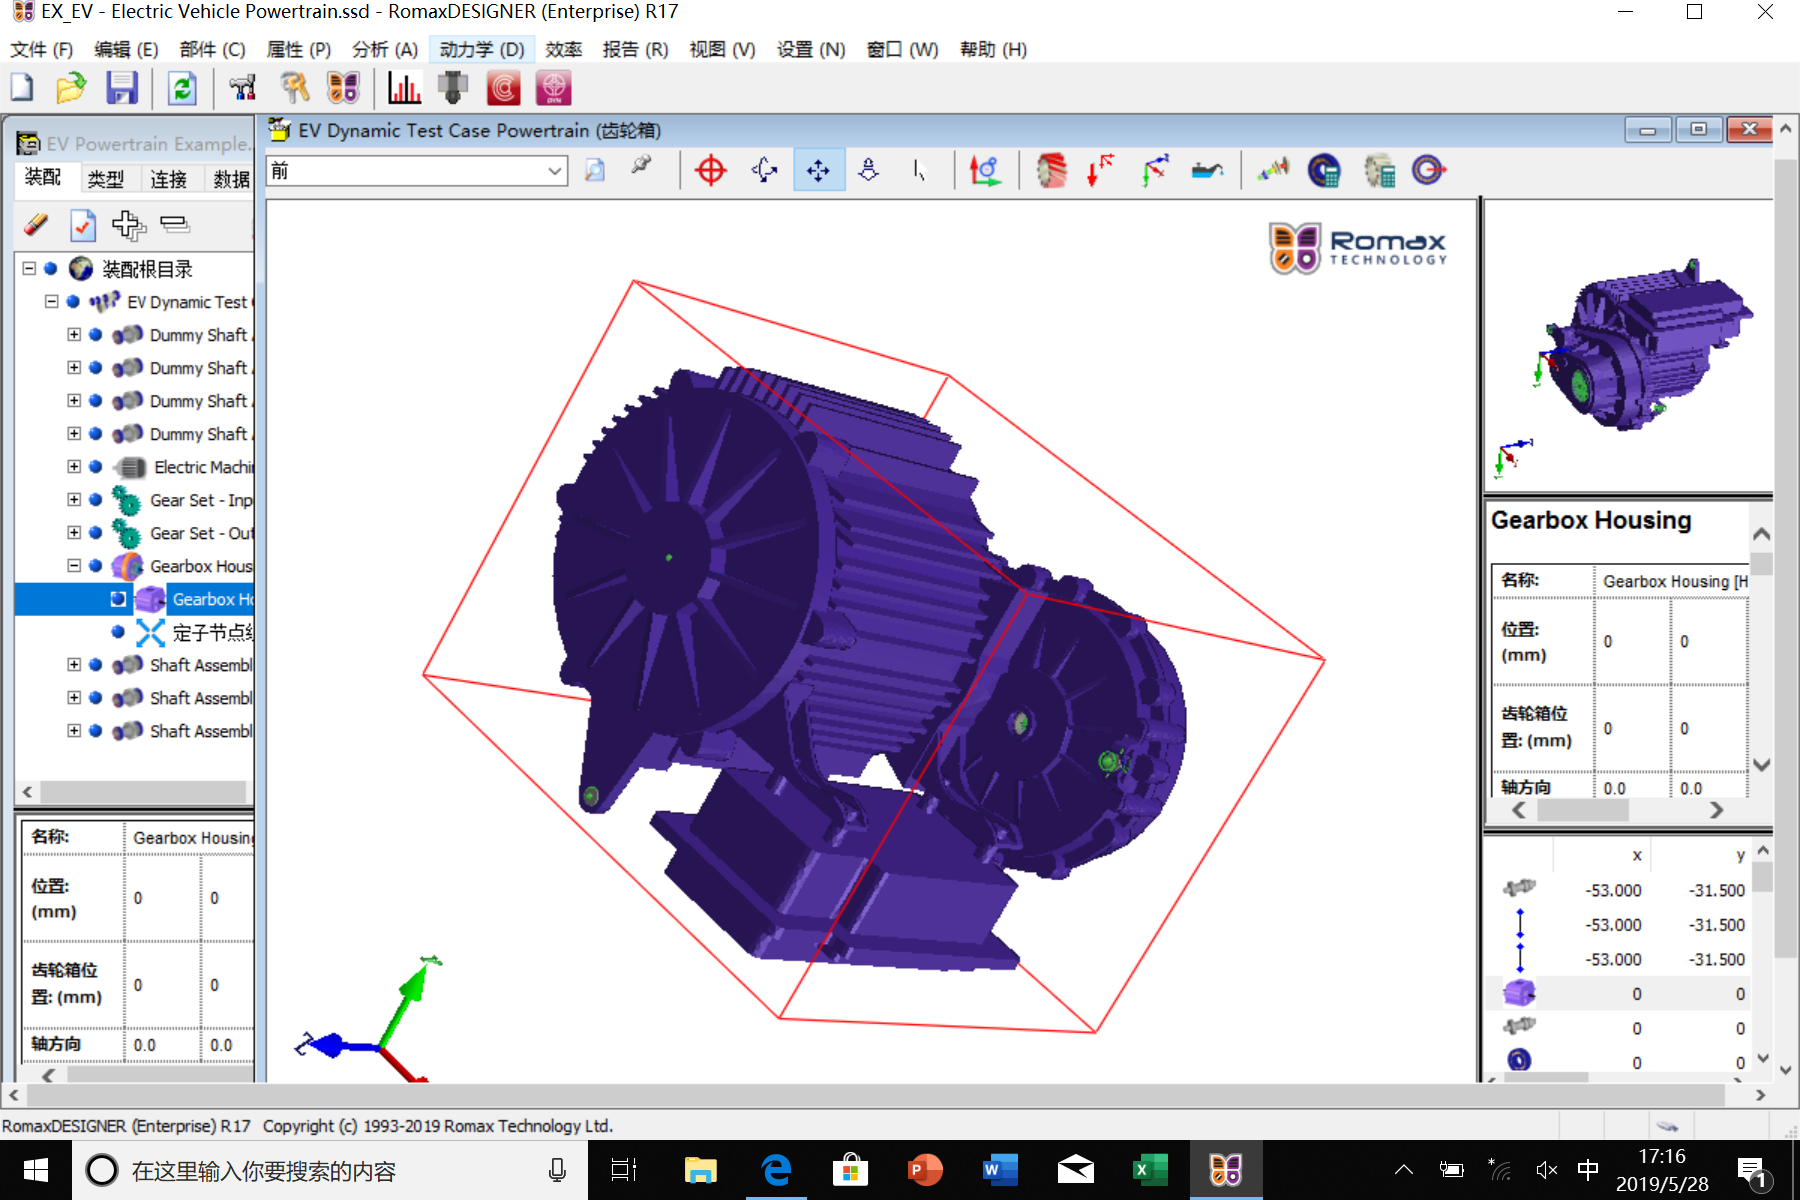This screenshot has height=1200, width=1800.
Task: Toggle blue dot for 装配根目录 row
Action: (x=51, y=269)
